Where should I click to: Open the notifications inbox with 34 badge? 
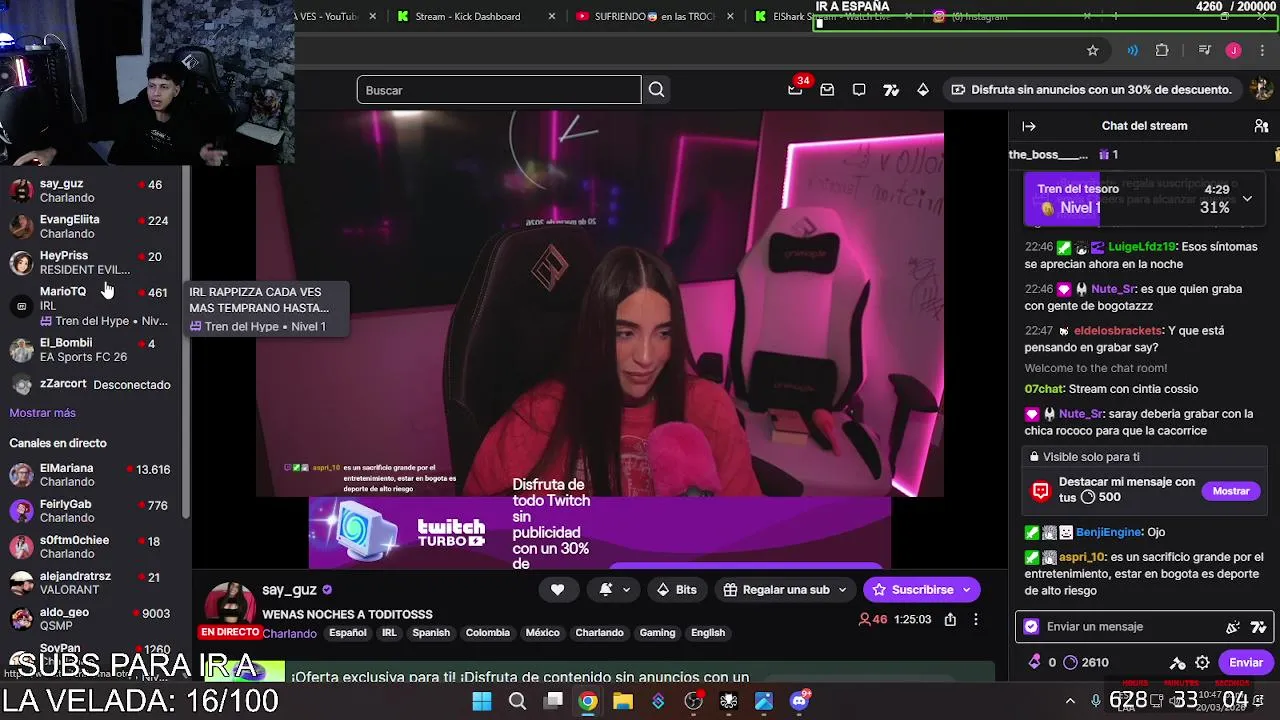coord(795,90)
